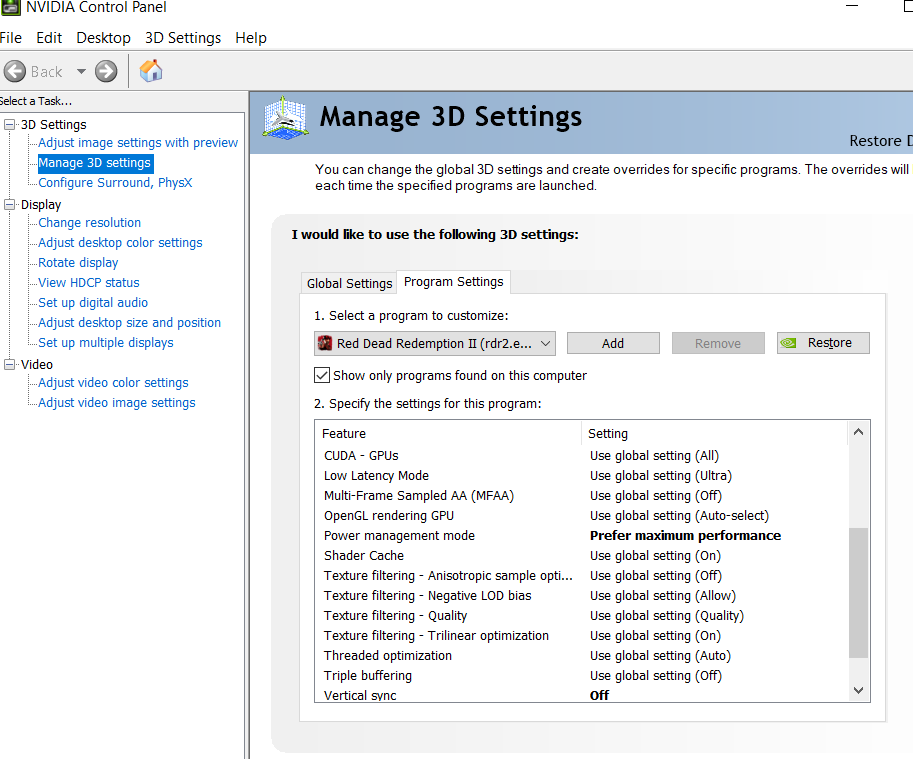Collapse the Video tree node
Image resolution: width=913 pixels, height=759 pixels.
coord(9,364)
